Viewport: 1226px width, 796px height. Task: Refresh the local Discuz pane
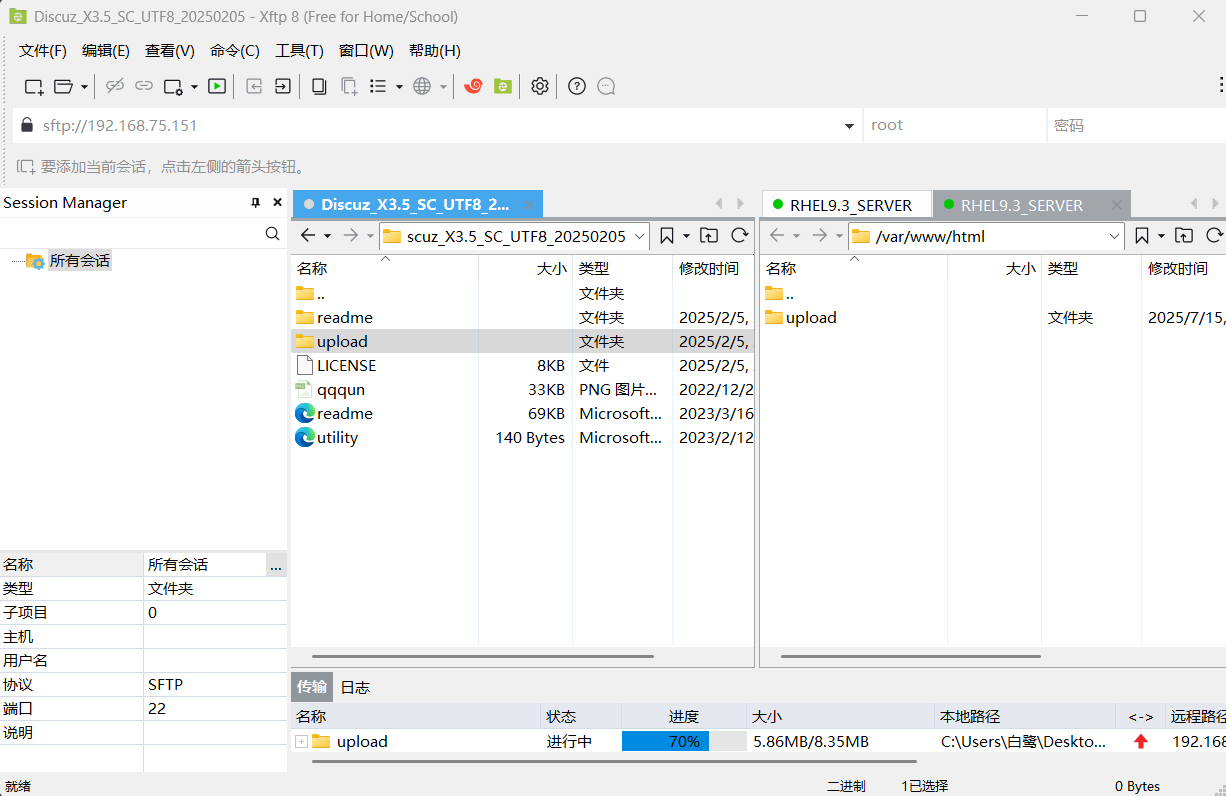(740, 235)
